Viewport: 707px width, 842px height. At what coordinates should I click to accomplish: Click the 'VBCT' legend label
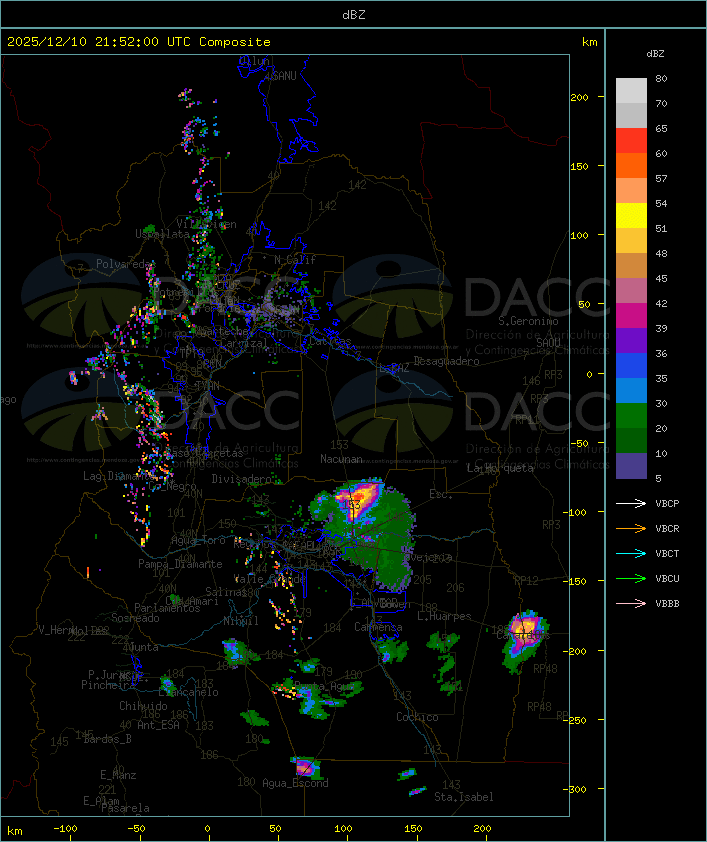coord(667,553)
